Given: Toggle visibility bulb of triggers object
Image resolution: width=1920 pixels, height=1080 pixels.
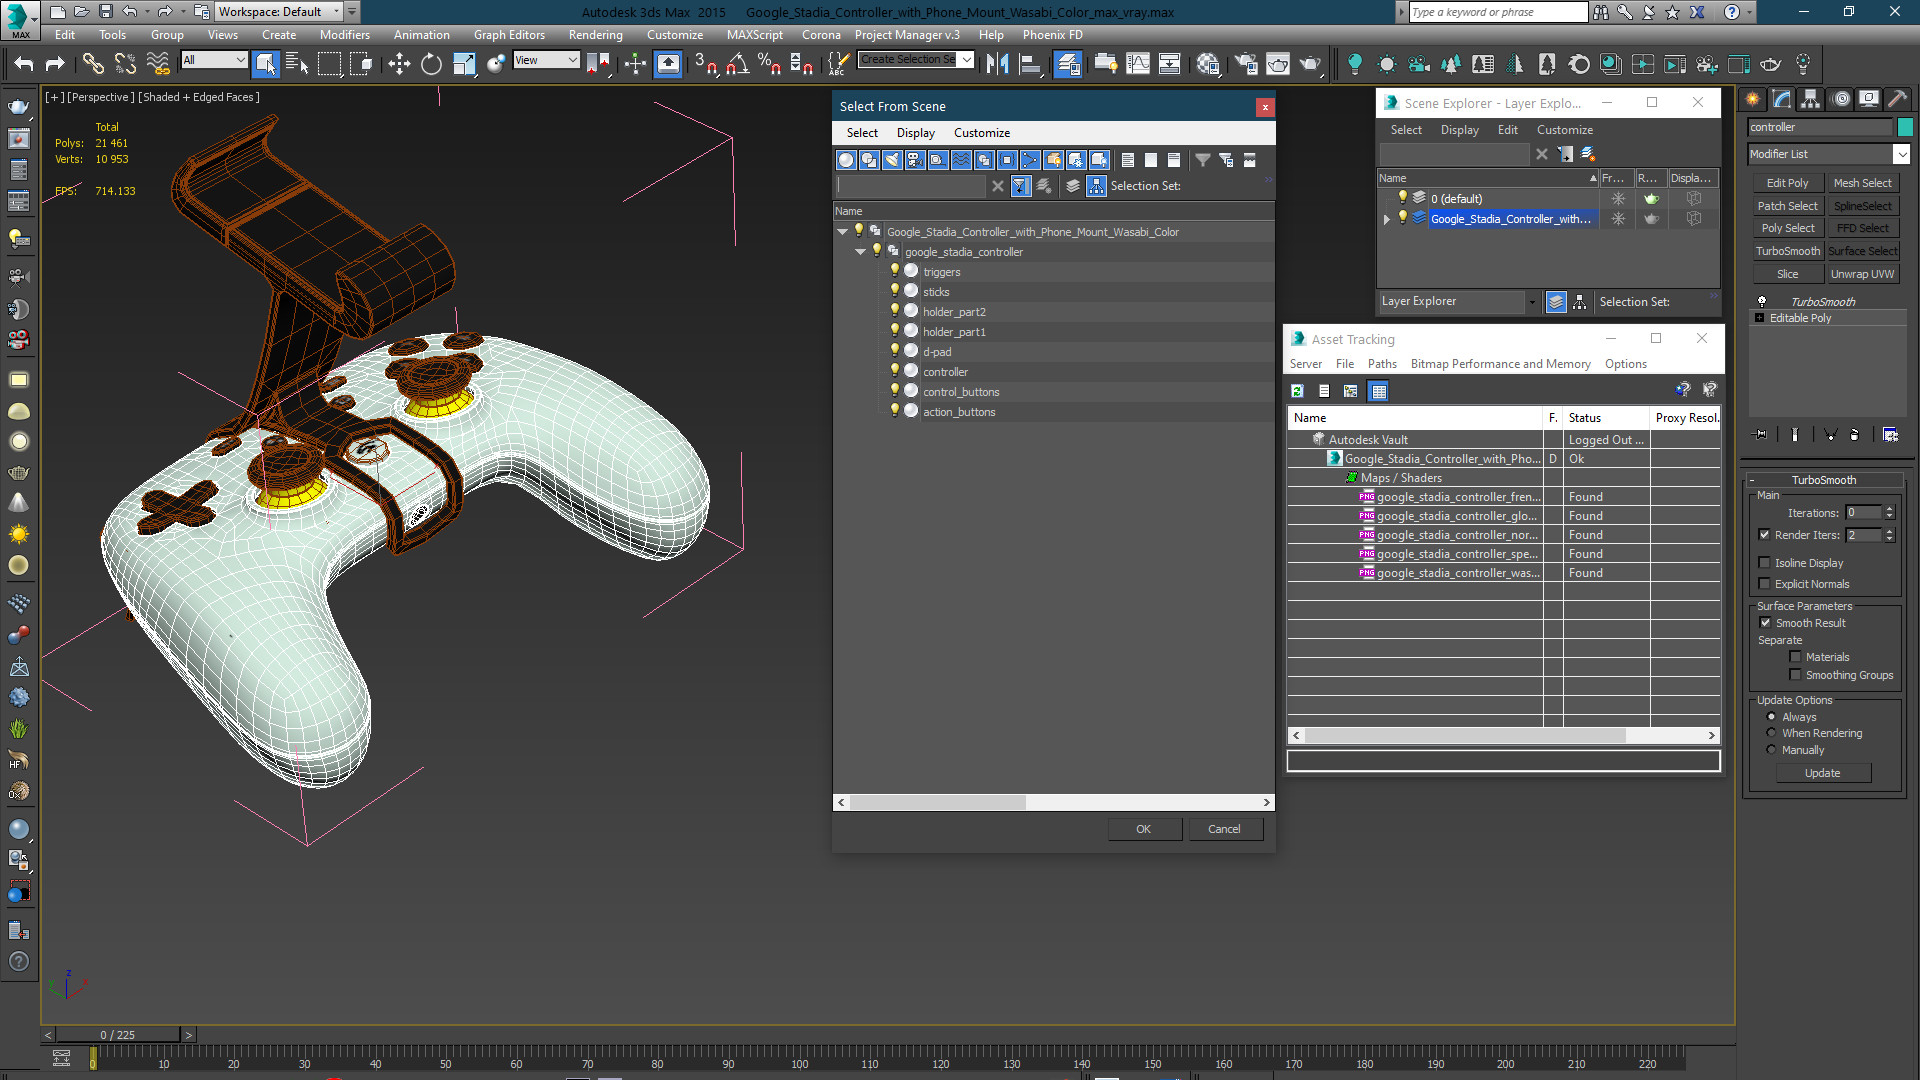Looking at the screenshot, I should point(895,271).
